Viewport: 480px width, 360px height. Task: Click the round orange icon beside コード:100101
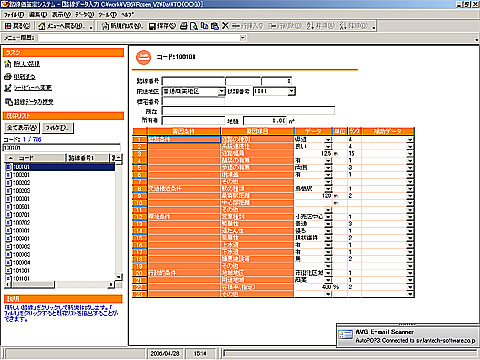[144, 57]
